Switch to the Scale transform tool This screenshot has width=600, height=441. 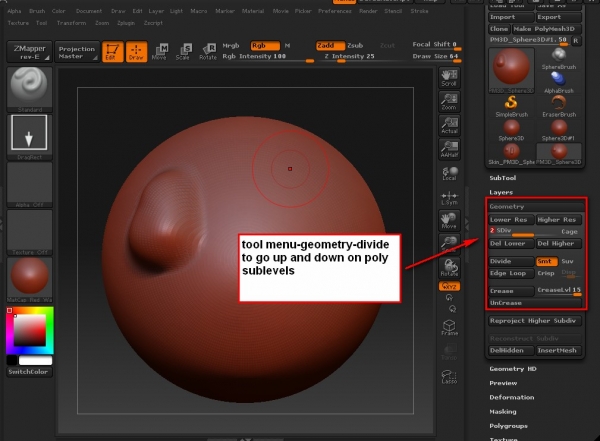pos(183,52)
